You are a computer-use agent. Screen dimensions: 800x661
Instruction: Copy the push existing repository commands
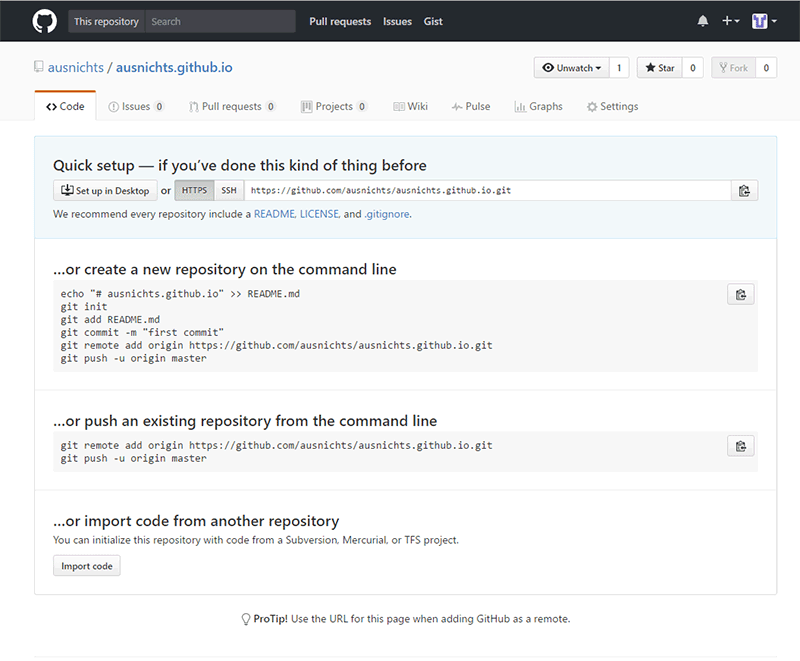(741, 446)
